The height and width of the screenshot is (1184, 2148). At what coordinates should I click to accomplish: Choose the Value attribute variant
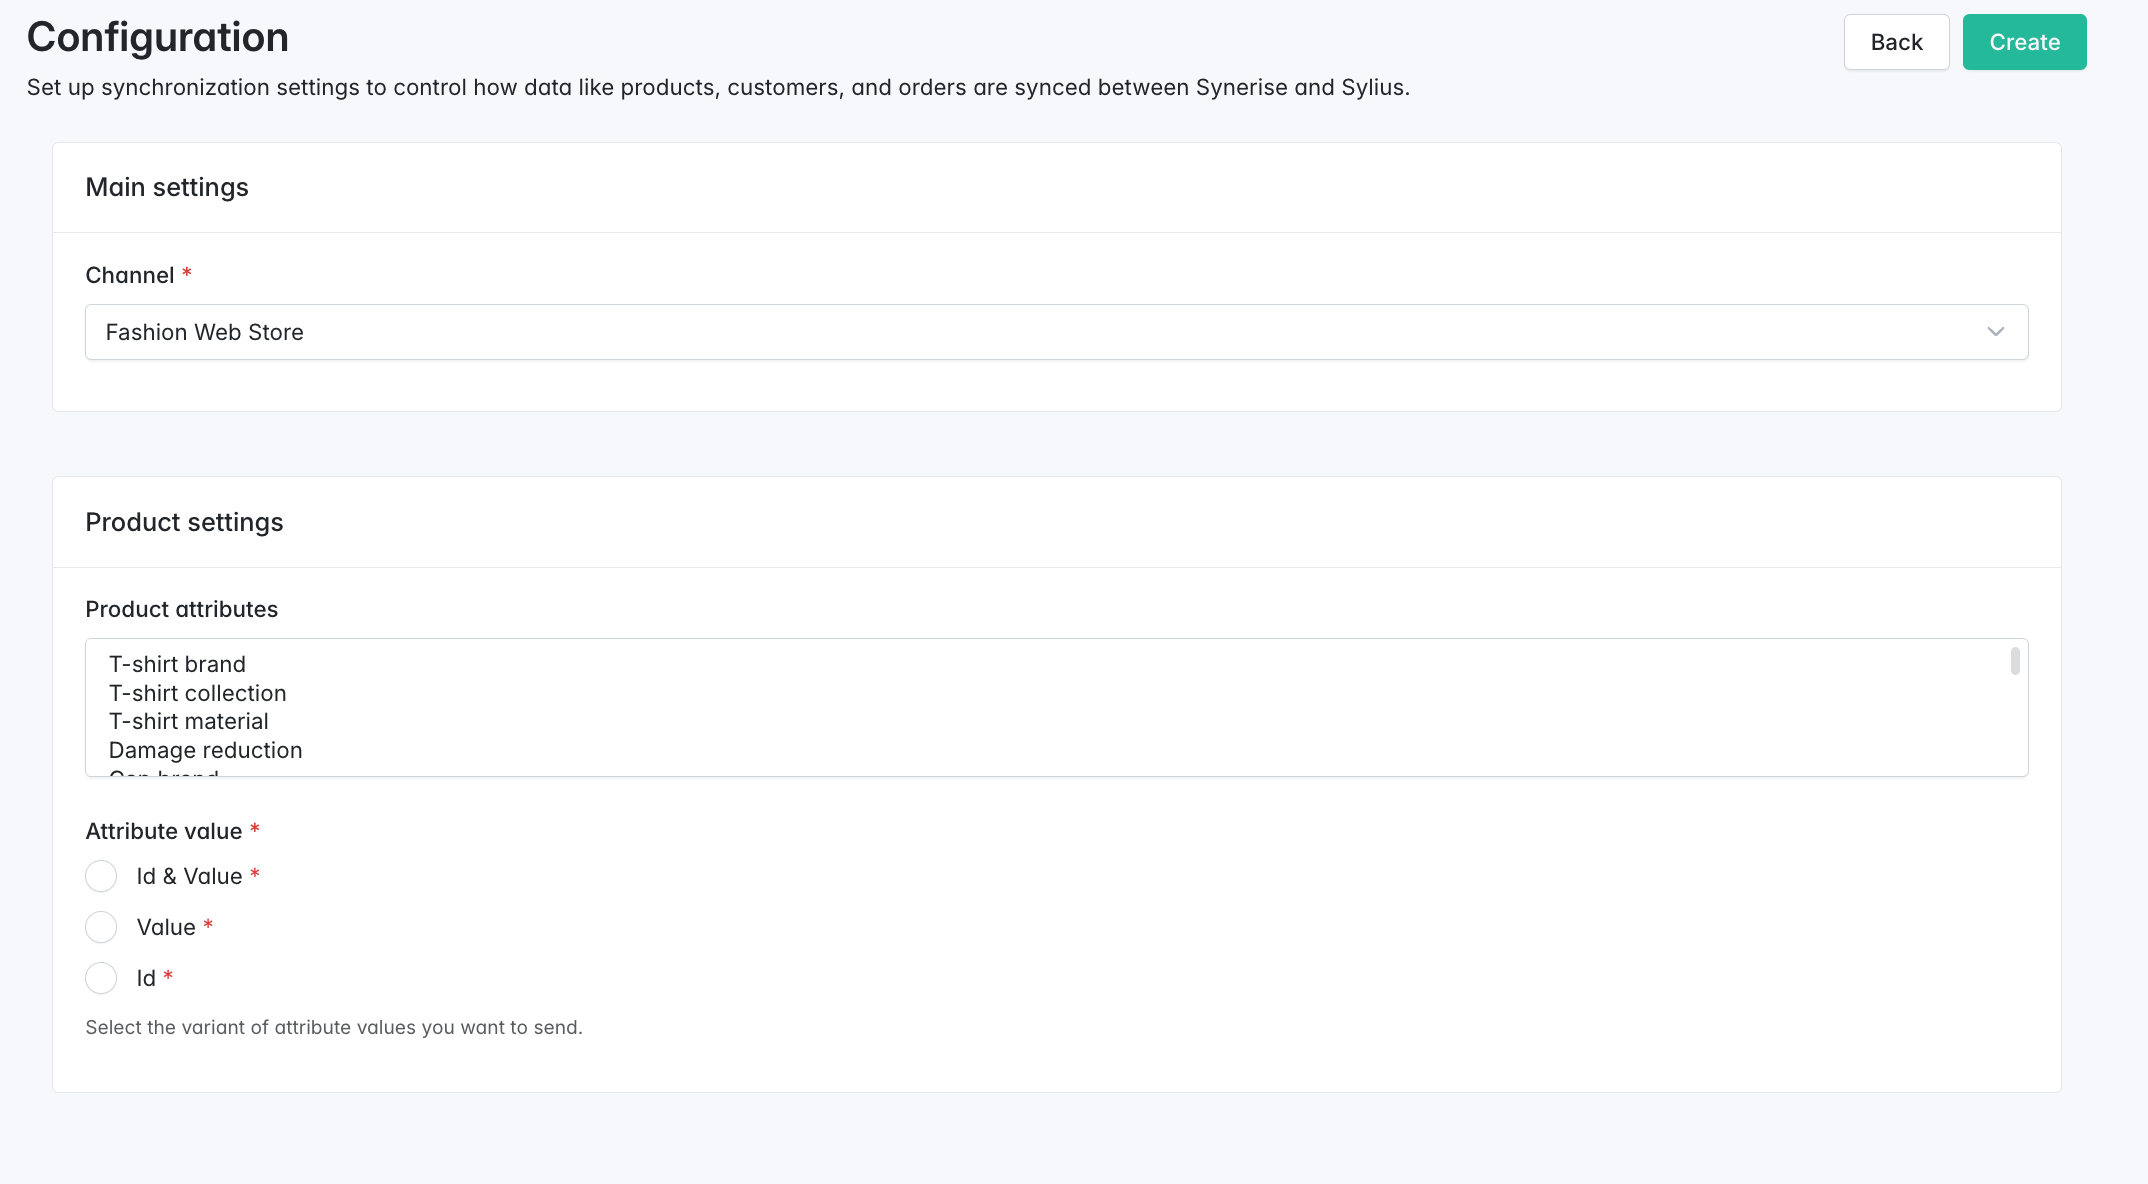(101, 927)
